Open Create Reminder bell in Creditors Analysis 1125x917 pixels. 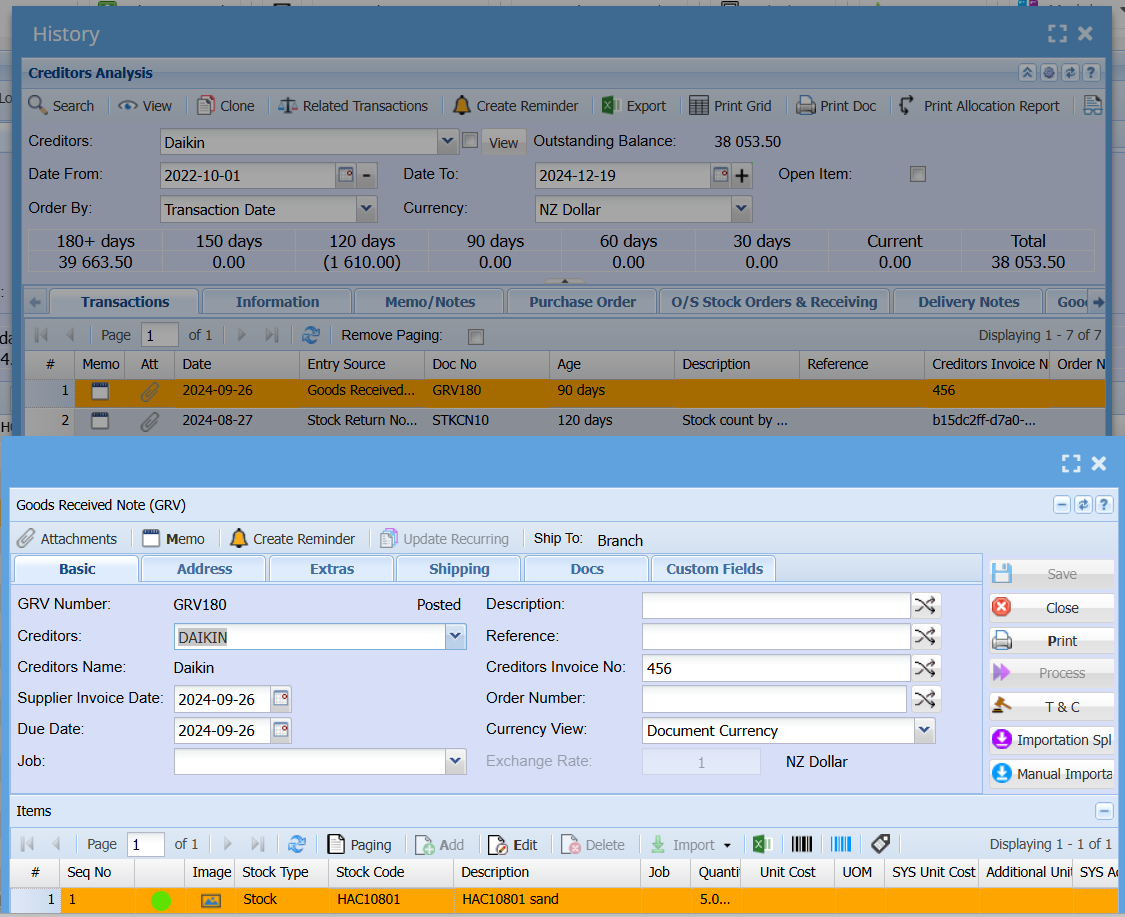click(x=461, y=106)
